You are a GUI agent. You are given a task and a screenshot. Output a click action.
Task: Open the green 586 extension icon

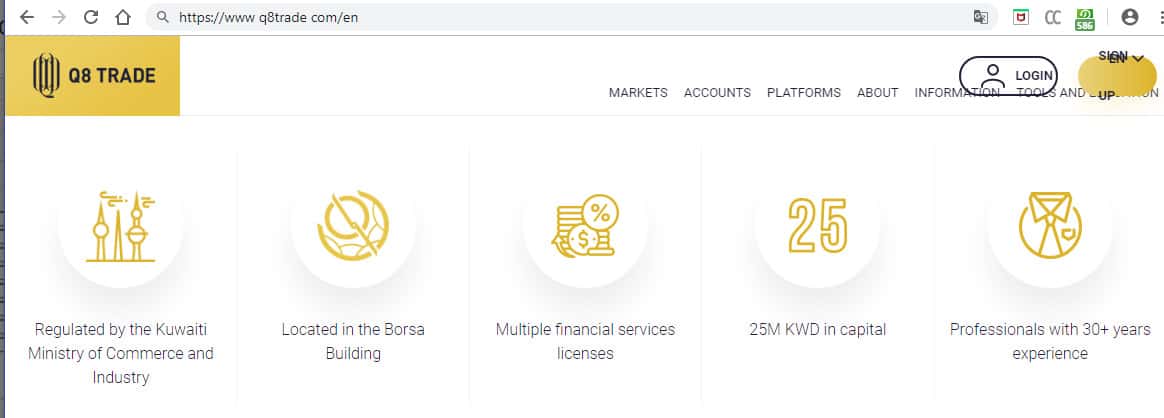[1084, 17]
